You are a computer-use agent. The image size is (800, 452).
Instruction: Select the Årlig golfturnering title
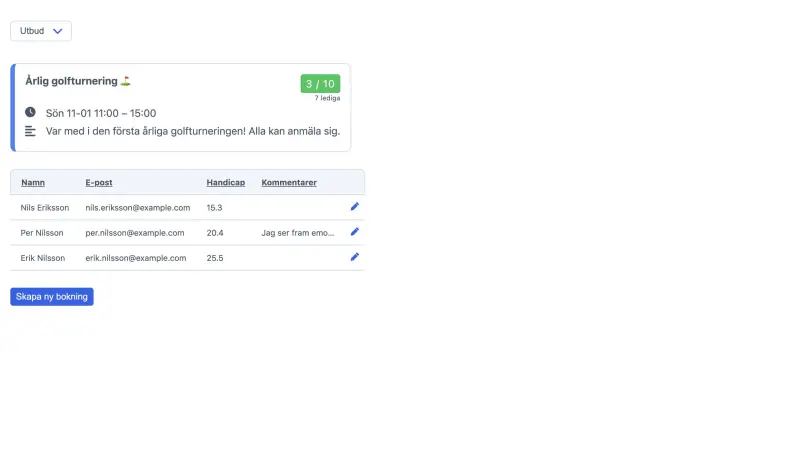71,81
